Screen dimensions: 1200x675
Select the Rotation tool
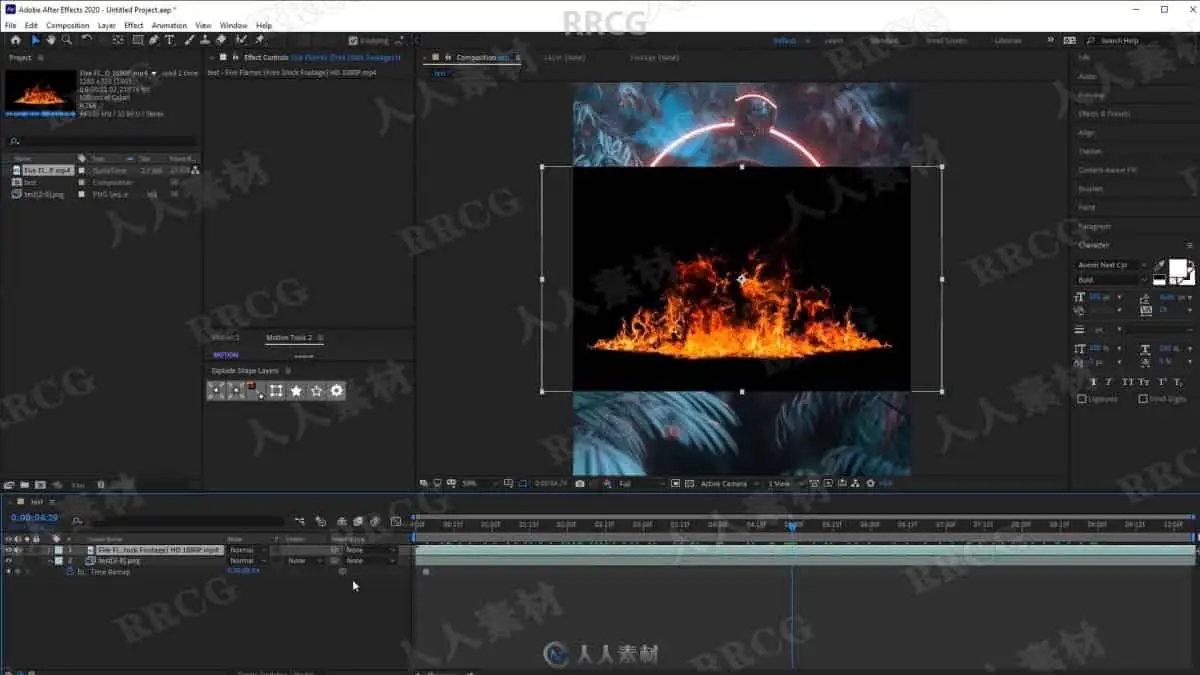(87, 40)
